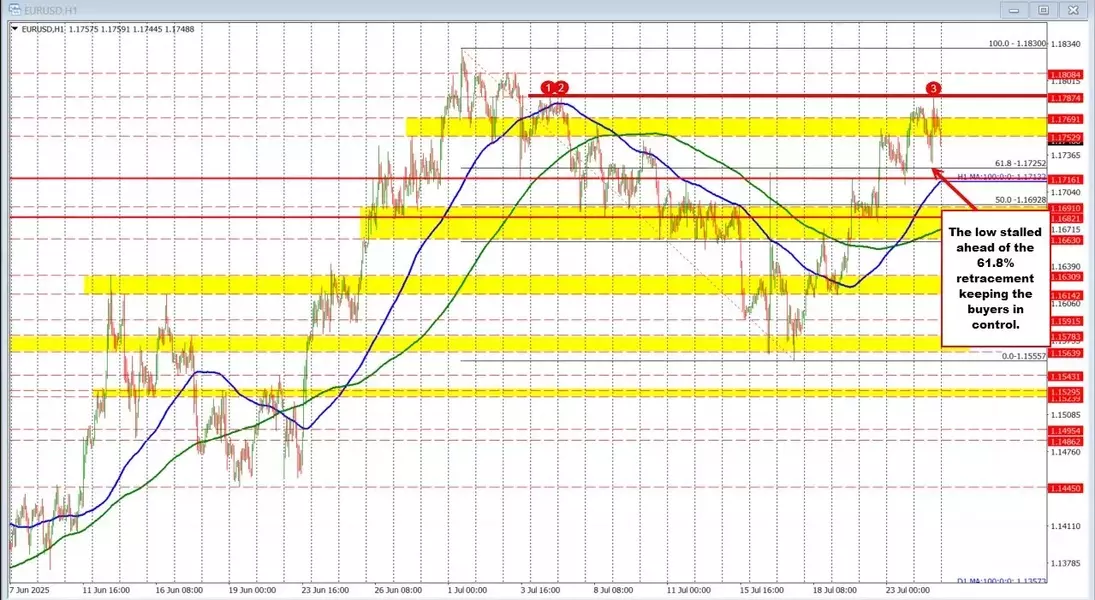Expand the triangle beside EURUSD,H1 label

pos(12,29)
